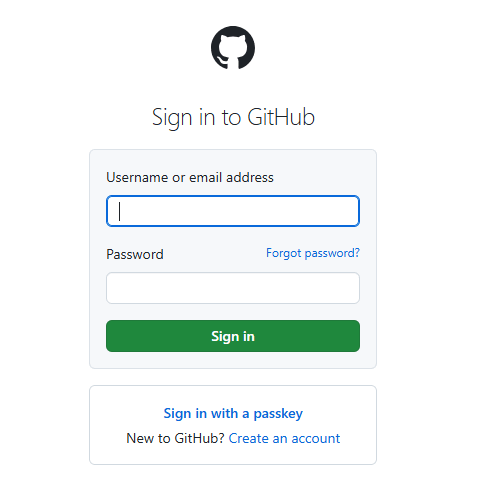This screenshot has height=493, width=488.
Task: Click the GitHub Octocat logo
Action: pos(233,48)
